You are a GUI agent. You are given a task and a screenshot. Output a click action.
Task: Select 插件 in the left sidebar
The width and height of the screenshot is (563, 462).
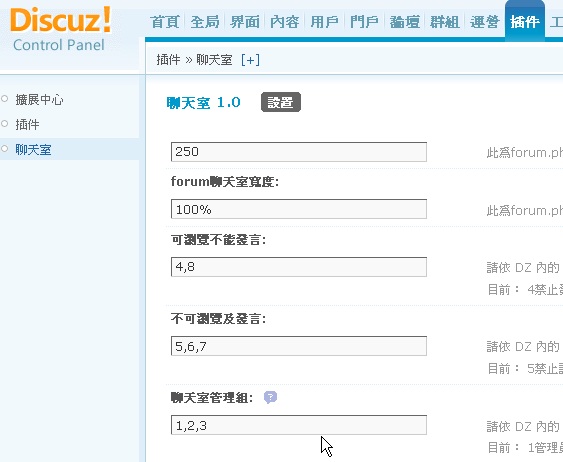click(x=27, y=125)
